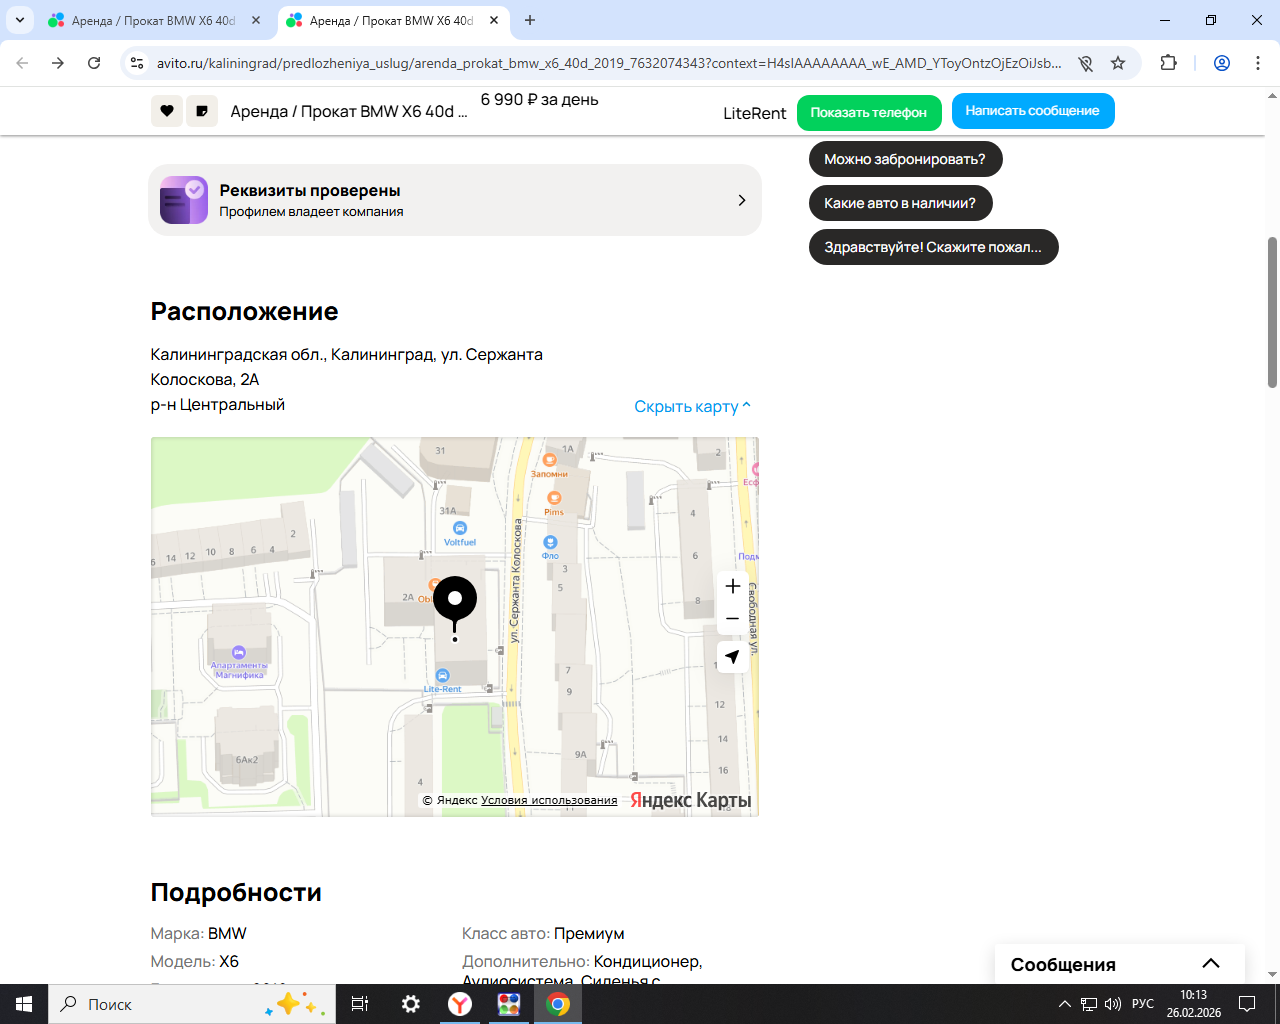Go back to the previous page
This screenshot has height=1024, width=1280.
click(22, 63)
